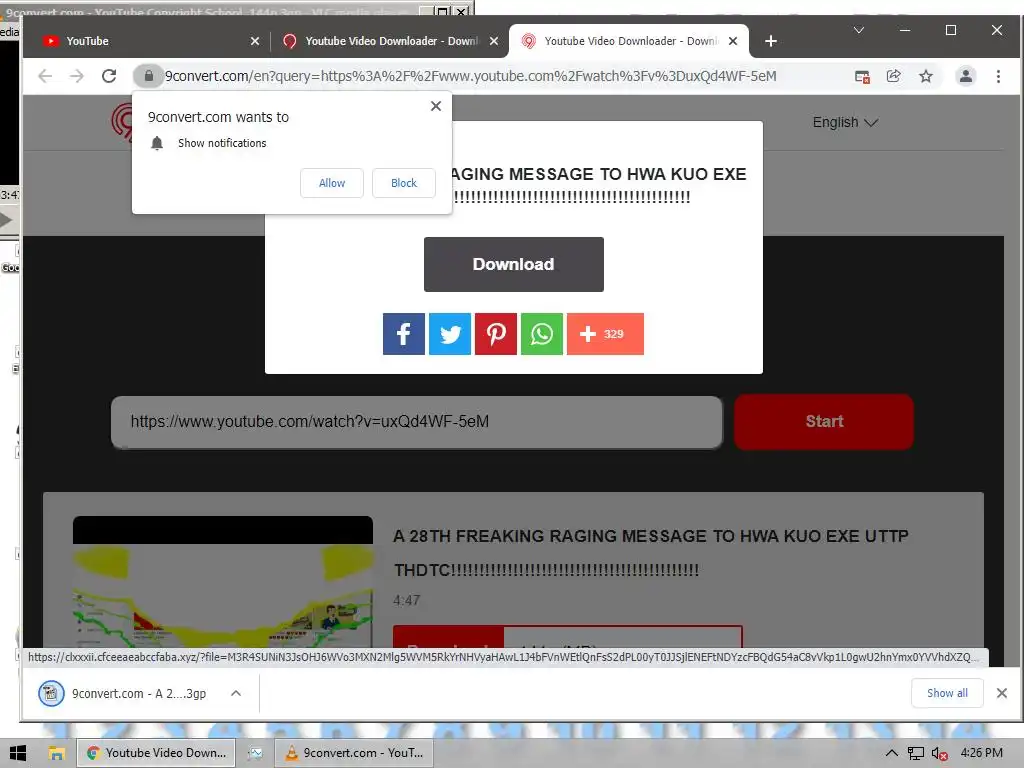Open the Chrome profile menu
The width and height of the screenshot is (1024, 768).
coord(965,76)
